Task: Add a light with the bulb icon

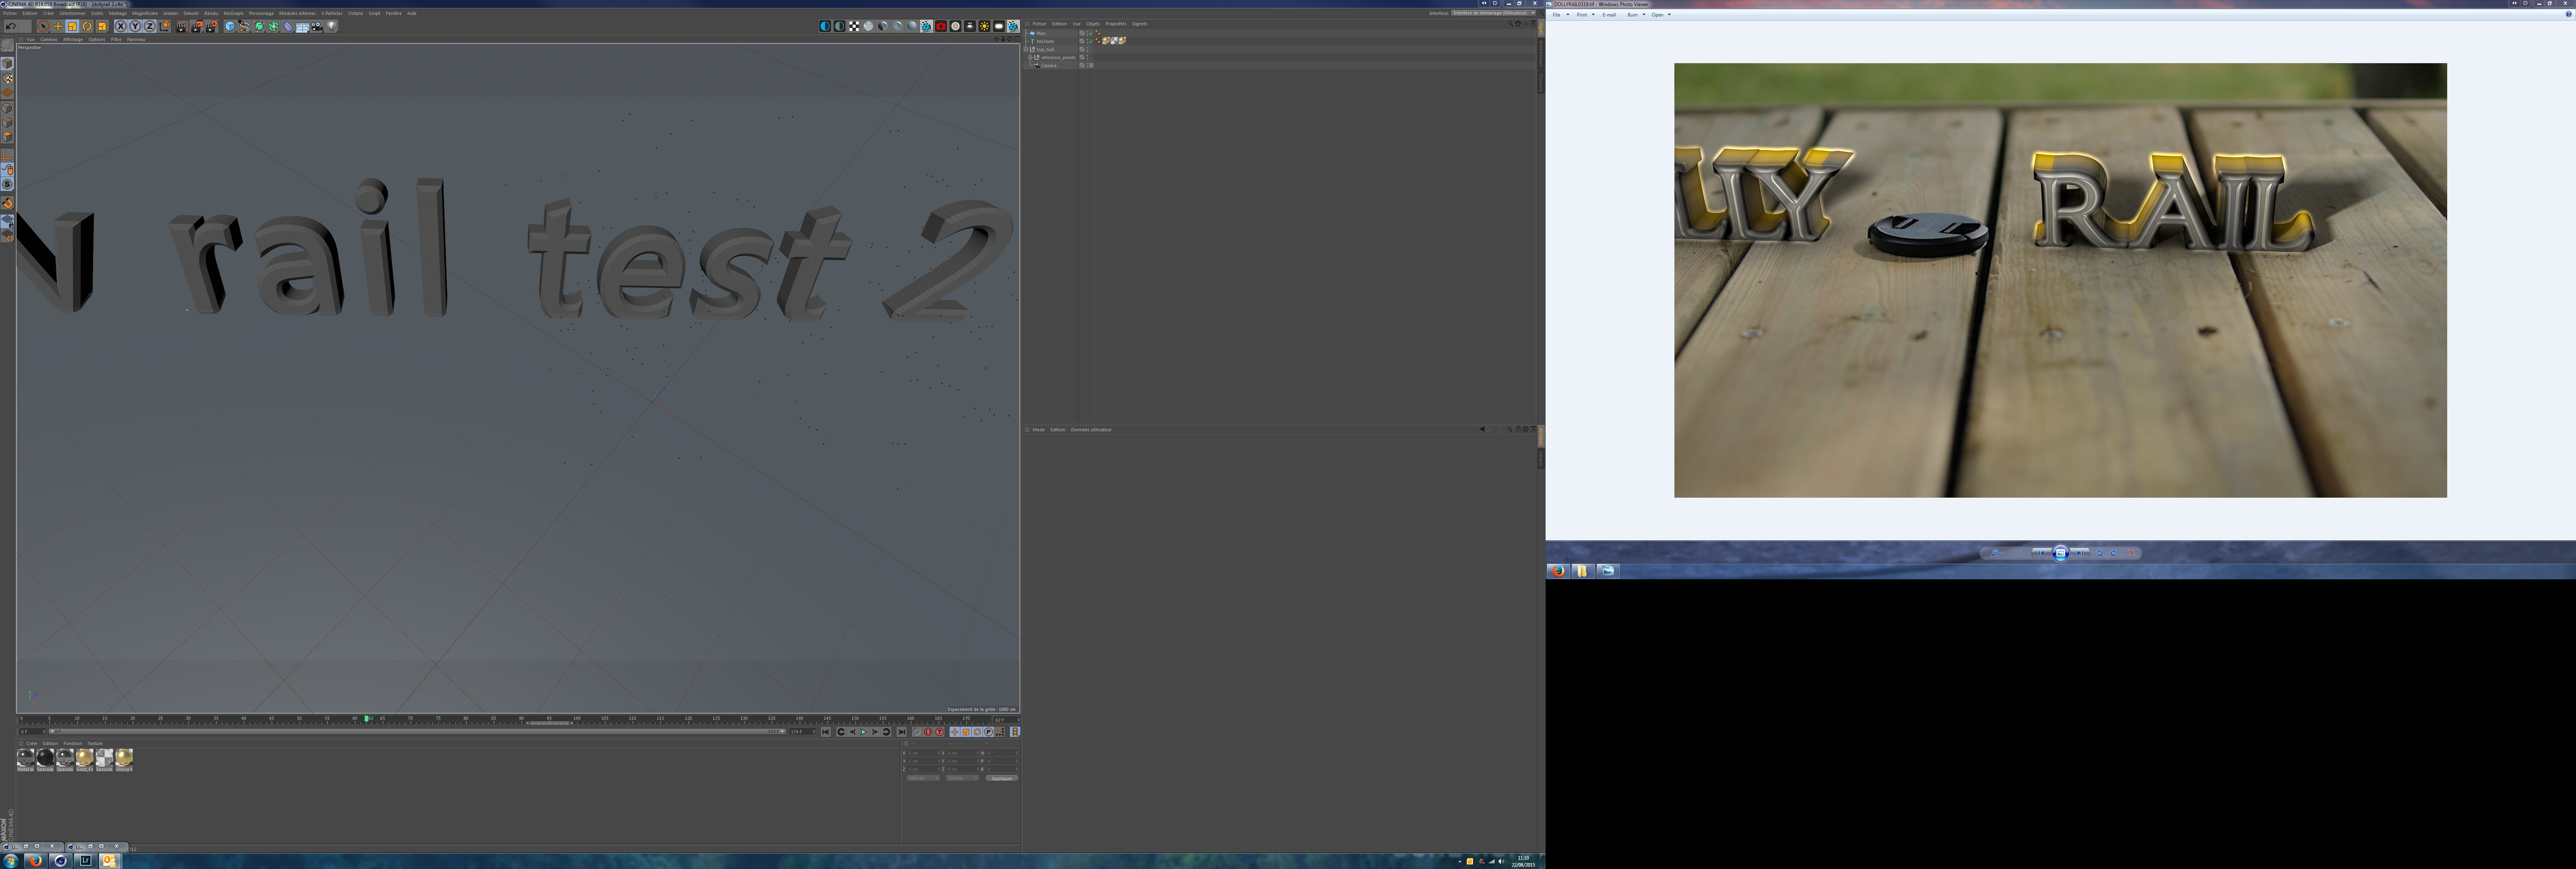Action: click(332, 26)
